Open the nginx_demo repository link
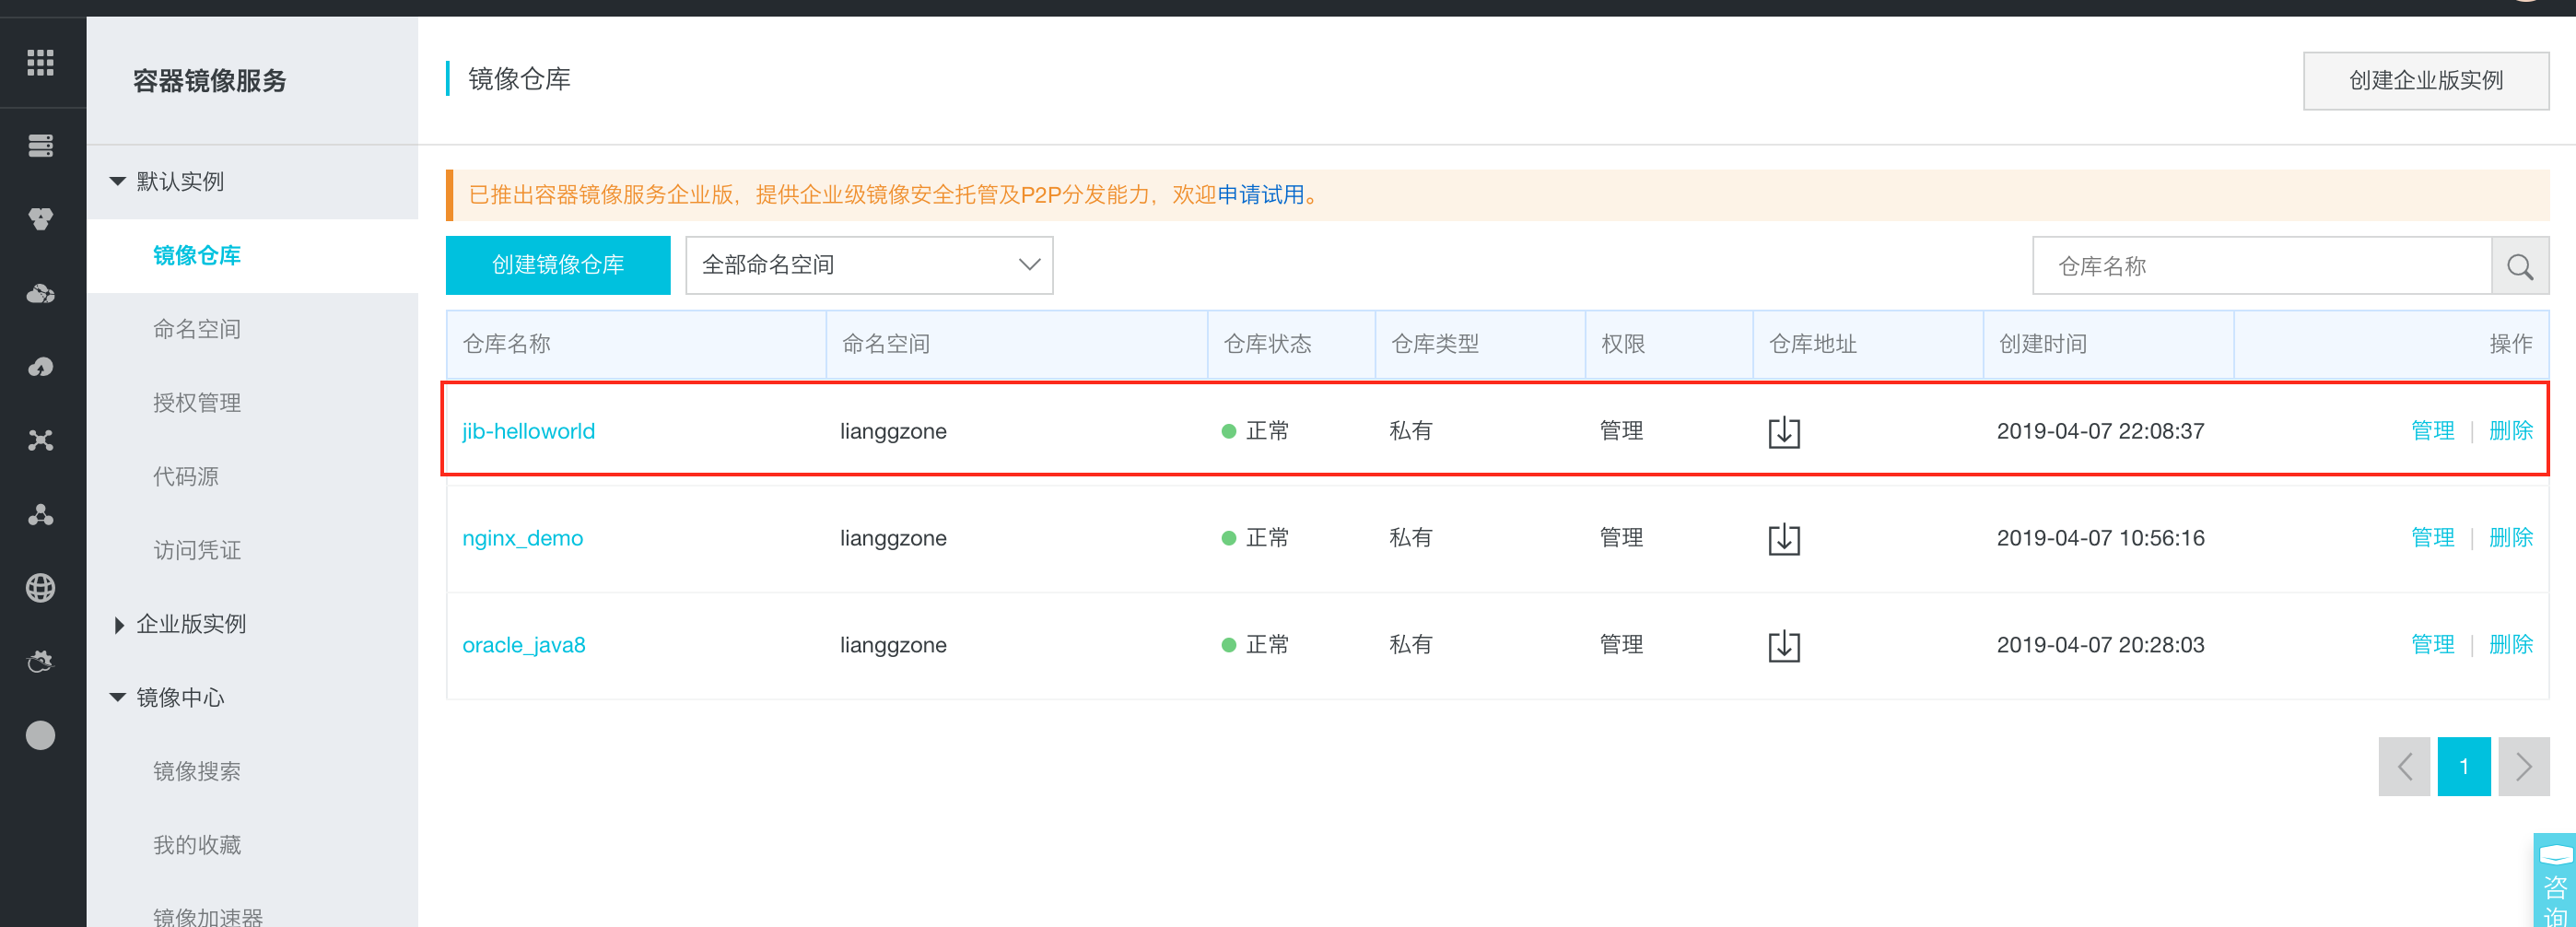This screenshot has height=927, width=2576. pyautogui.click(x=522, y=538)
